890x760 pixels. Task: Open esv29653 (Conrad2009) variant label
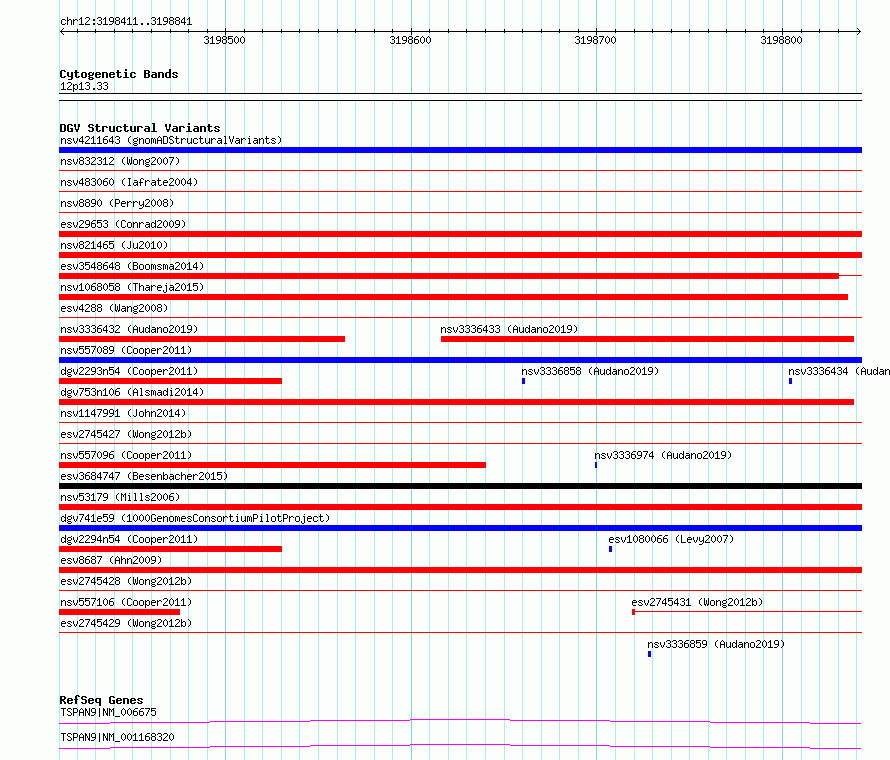pos(123,224)
